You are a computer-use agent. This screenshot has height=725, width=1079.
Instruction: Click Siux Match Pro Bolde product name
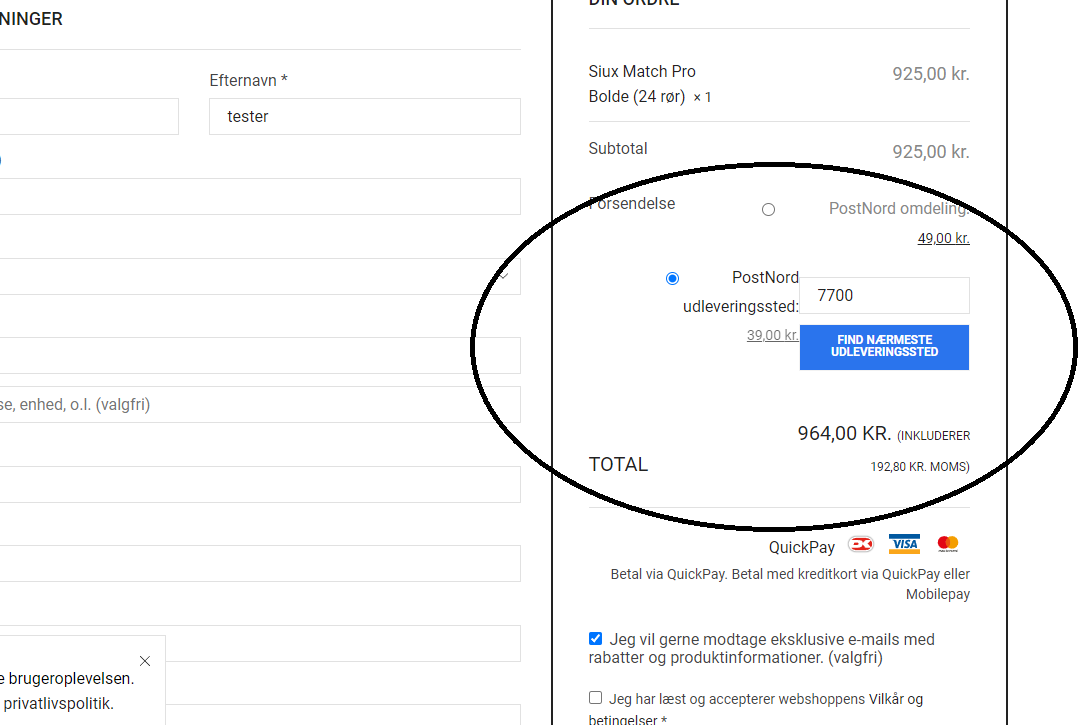point(642,84)
